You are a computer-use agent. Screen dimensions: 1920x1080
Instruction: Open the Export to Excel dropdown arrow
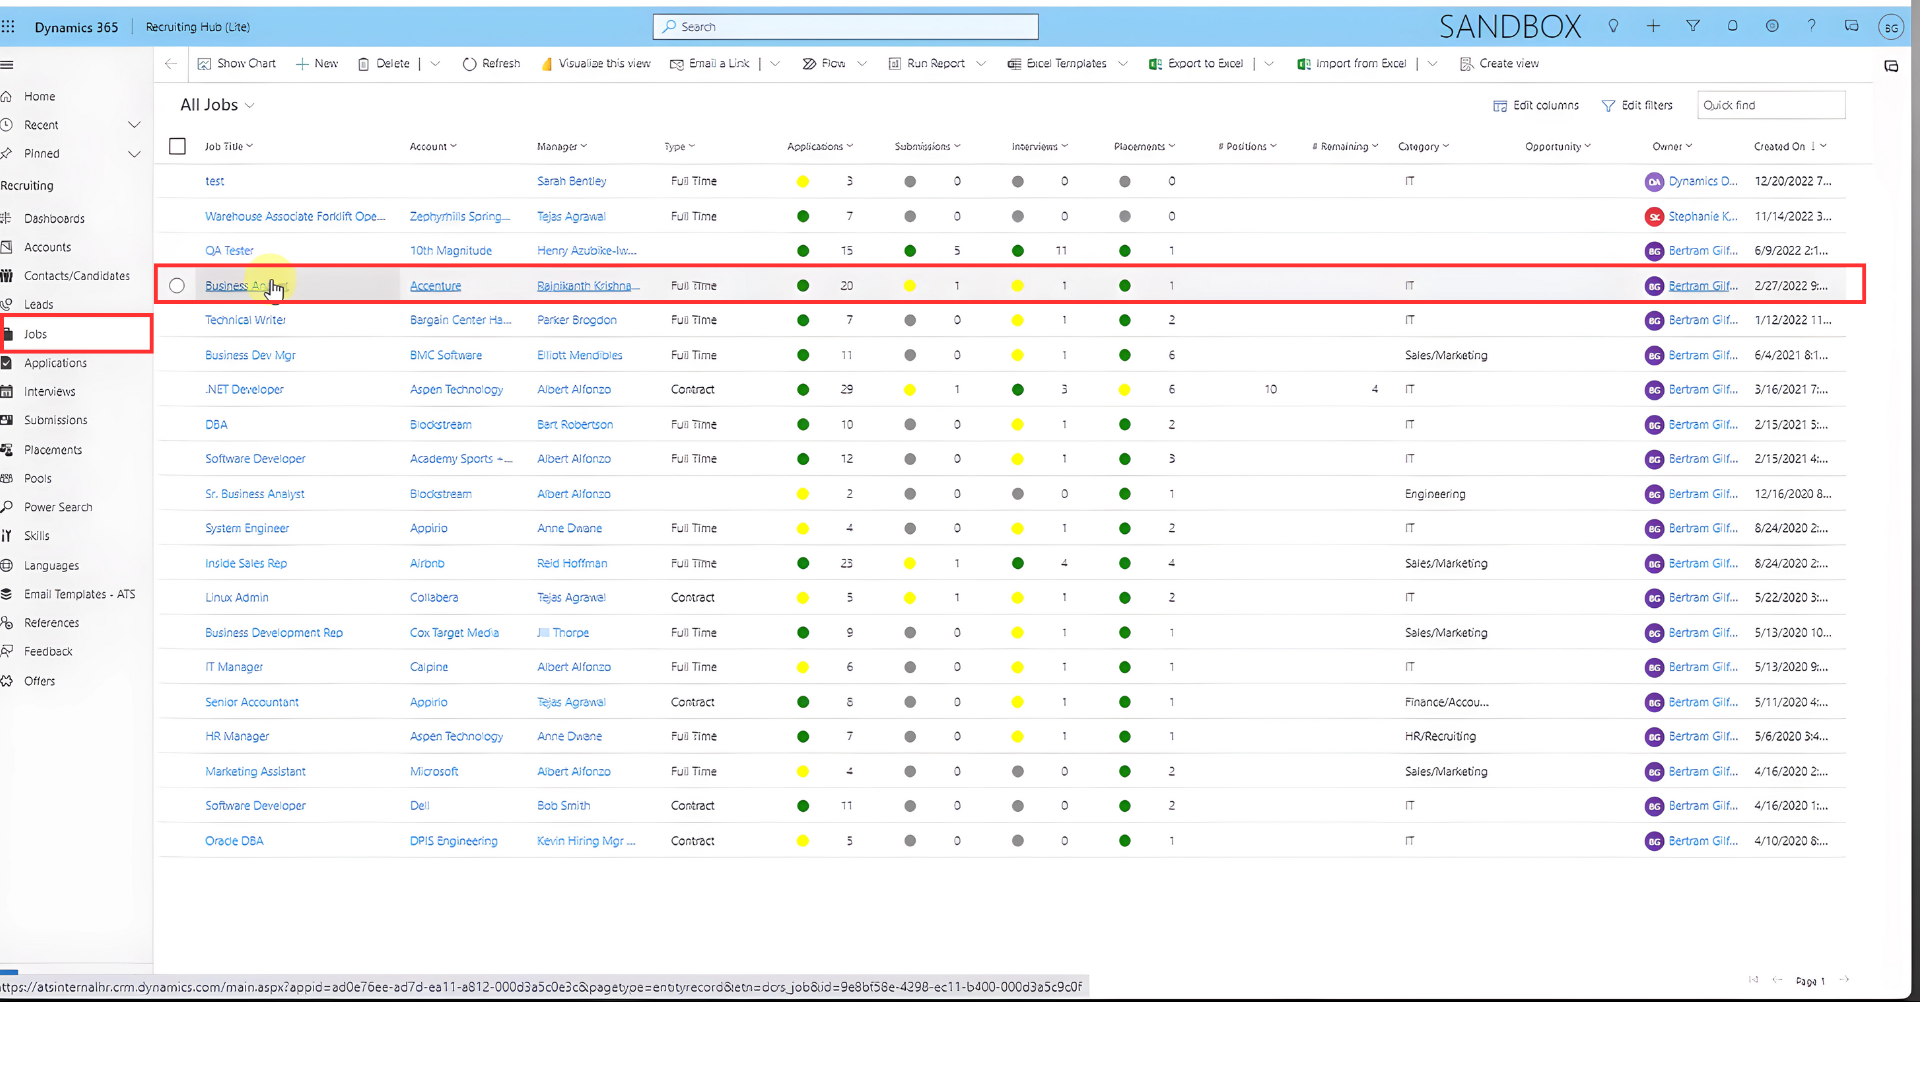(1269, 64)
